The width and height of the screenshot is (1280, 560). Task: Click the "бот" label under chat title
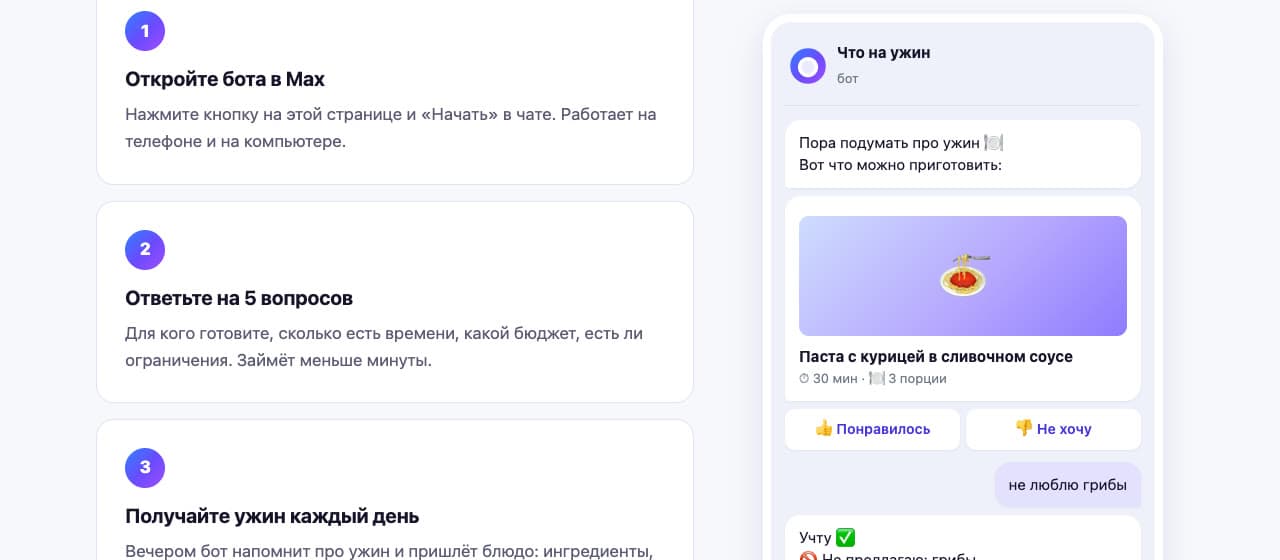(848, 78)
